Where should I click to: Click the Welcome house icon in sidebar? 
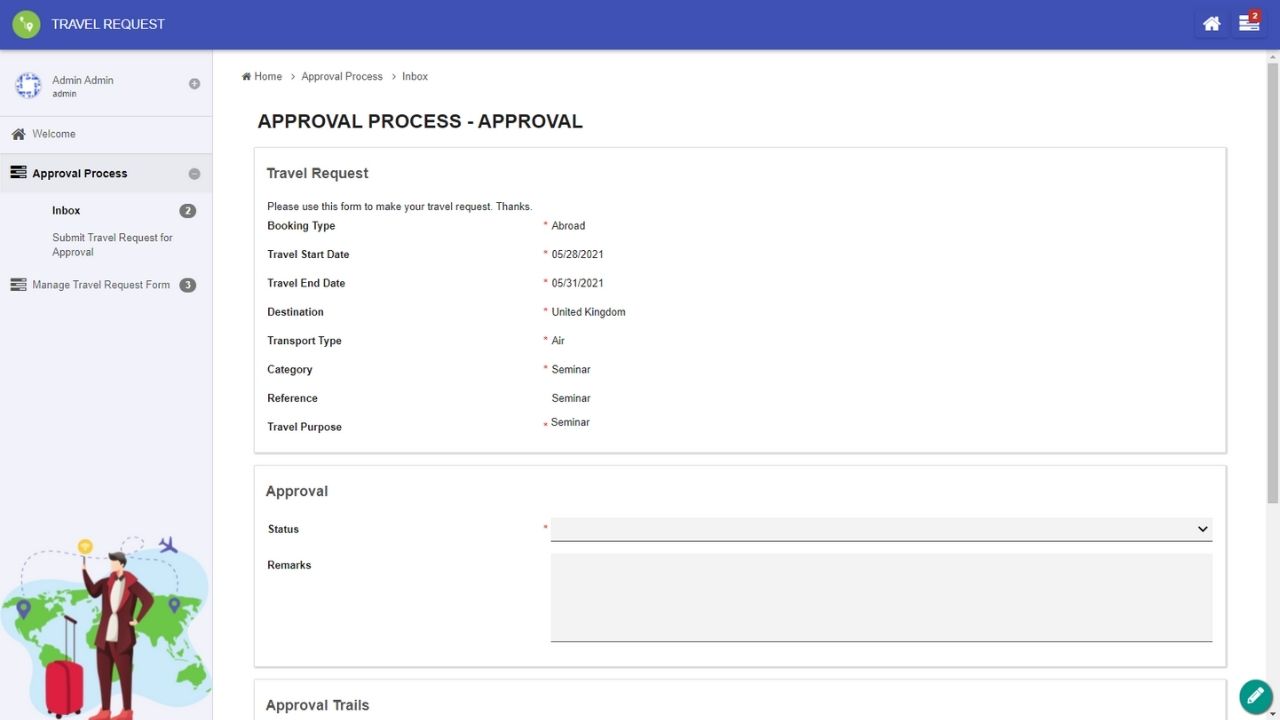[x=18, y=134]
